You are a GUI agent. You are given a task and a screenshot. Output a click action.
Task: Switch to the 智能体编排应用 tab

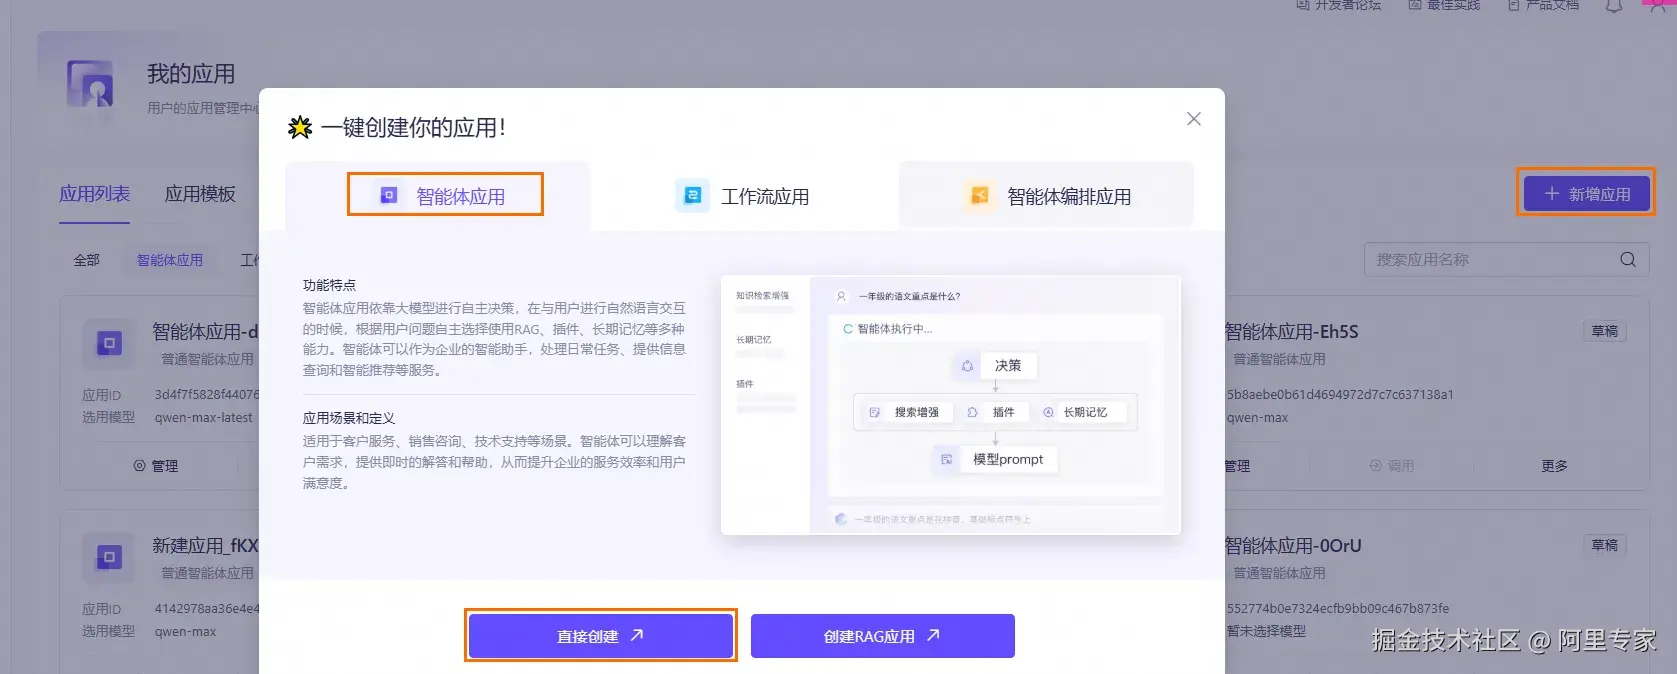pyautogui.click(x=1046, y=196)
